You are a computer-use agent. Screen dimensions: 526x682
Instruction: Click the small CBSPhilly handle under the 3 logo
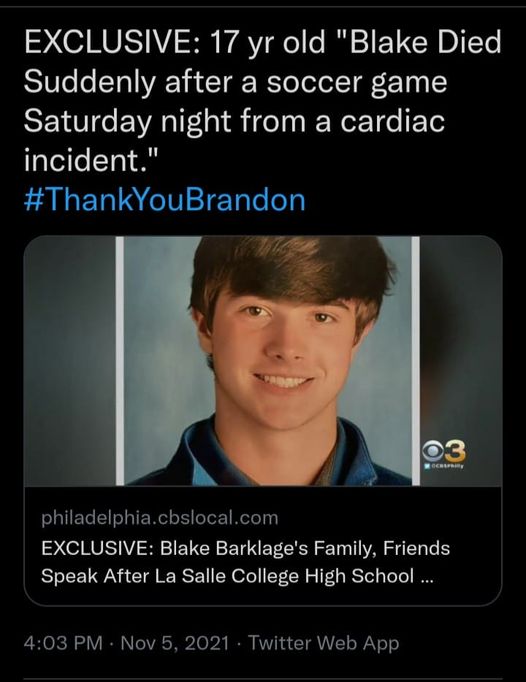(x=444, y=466)
